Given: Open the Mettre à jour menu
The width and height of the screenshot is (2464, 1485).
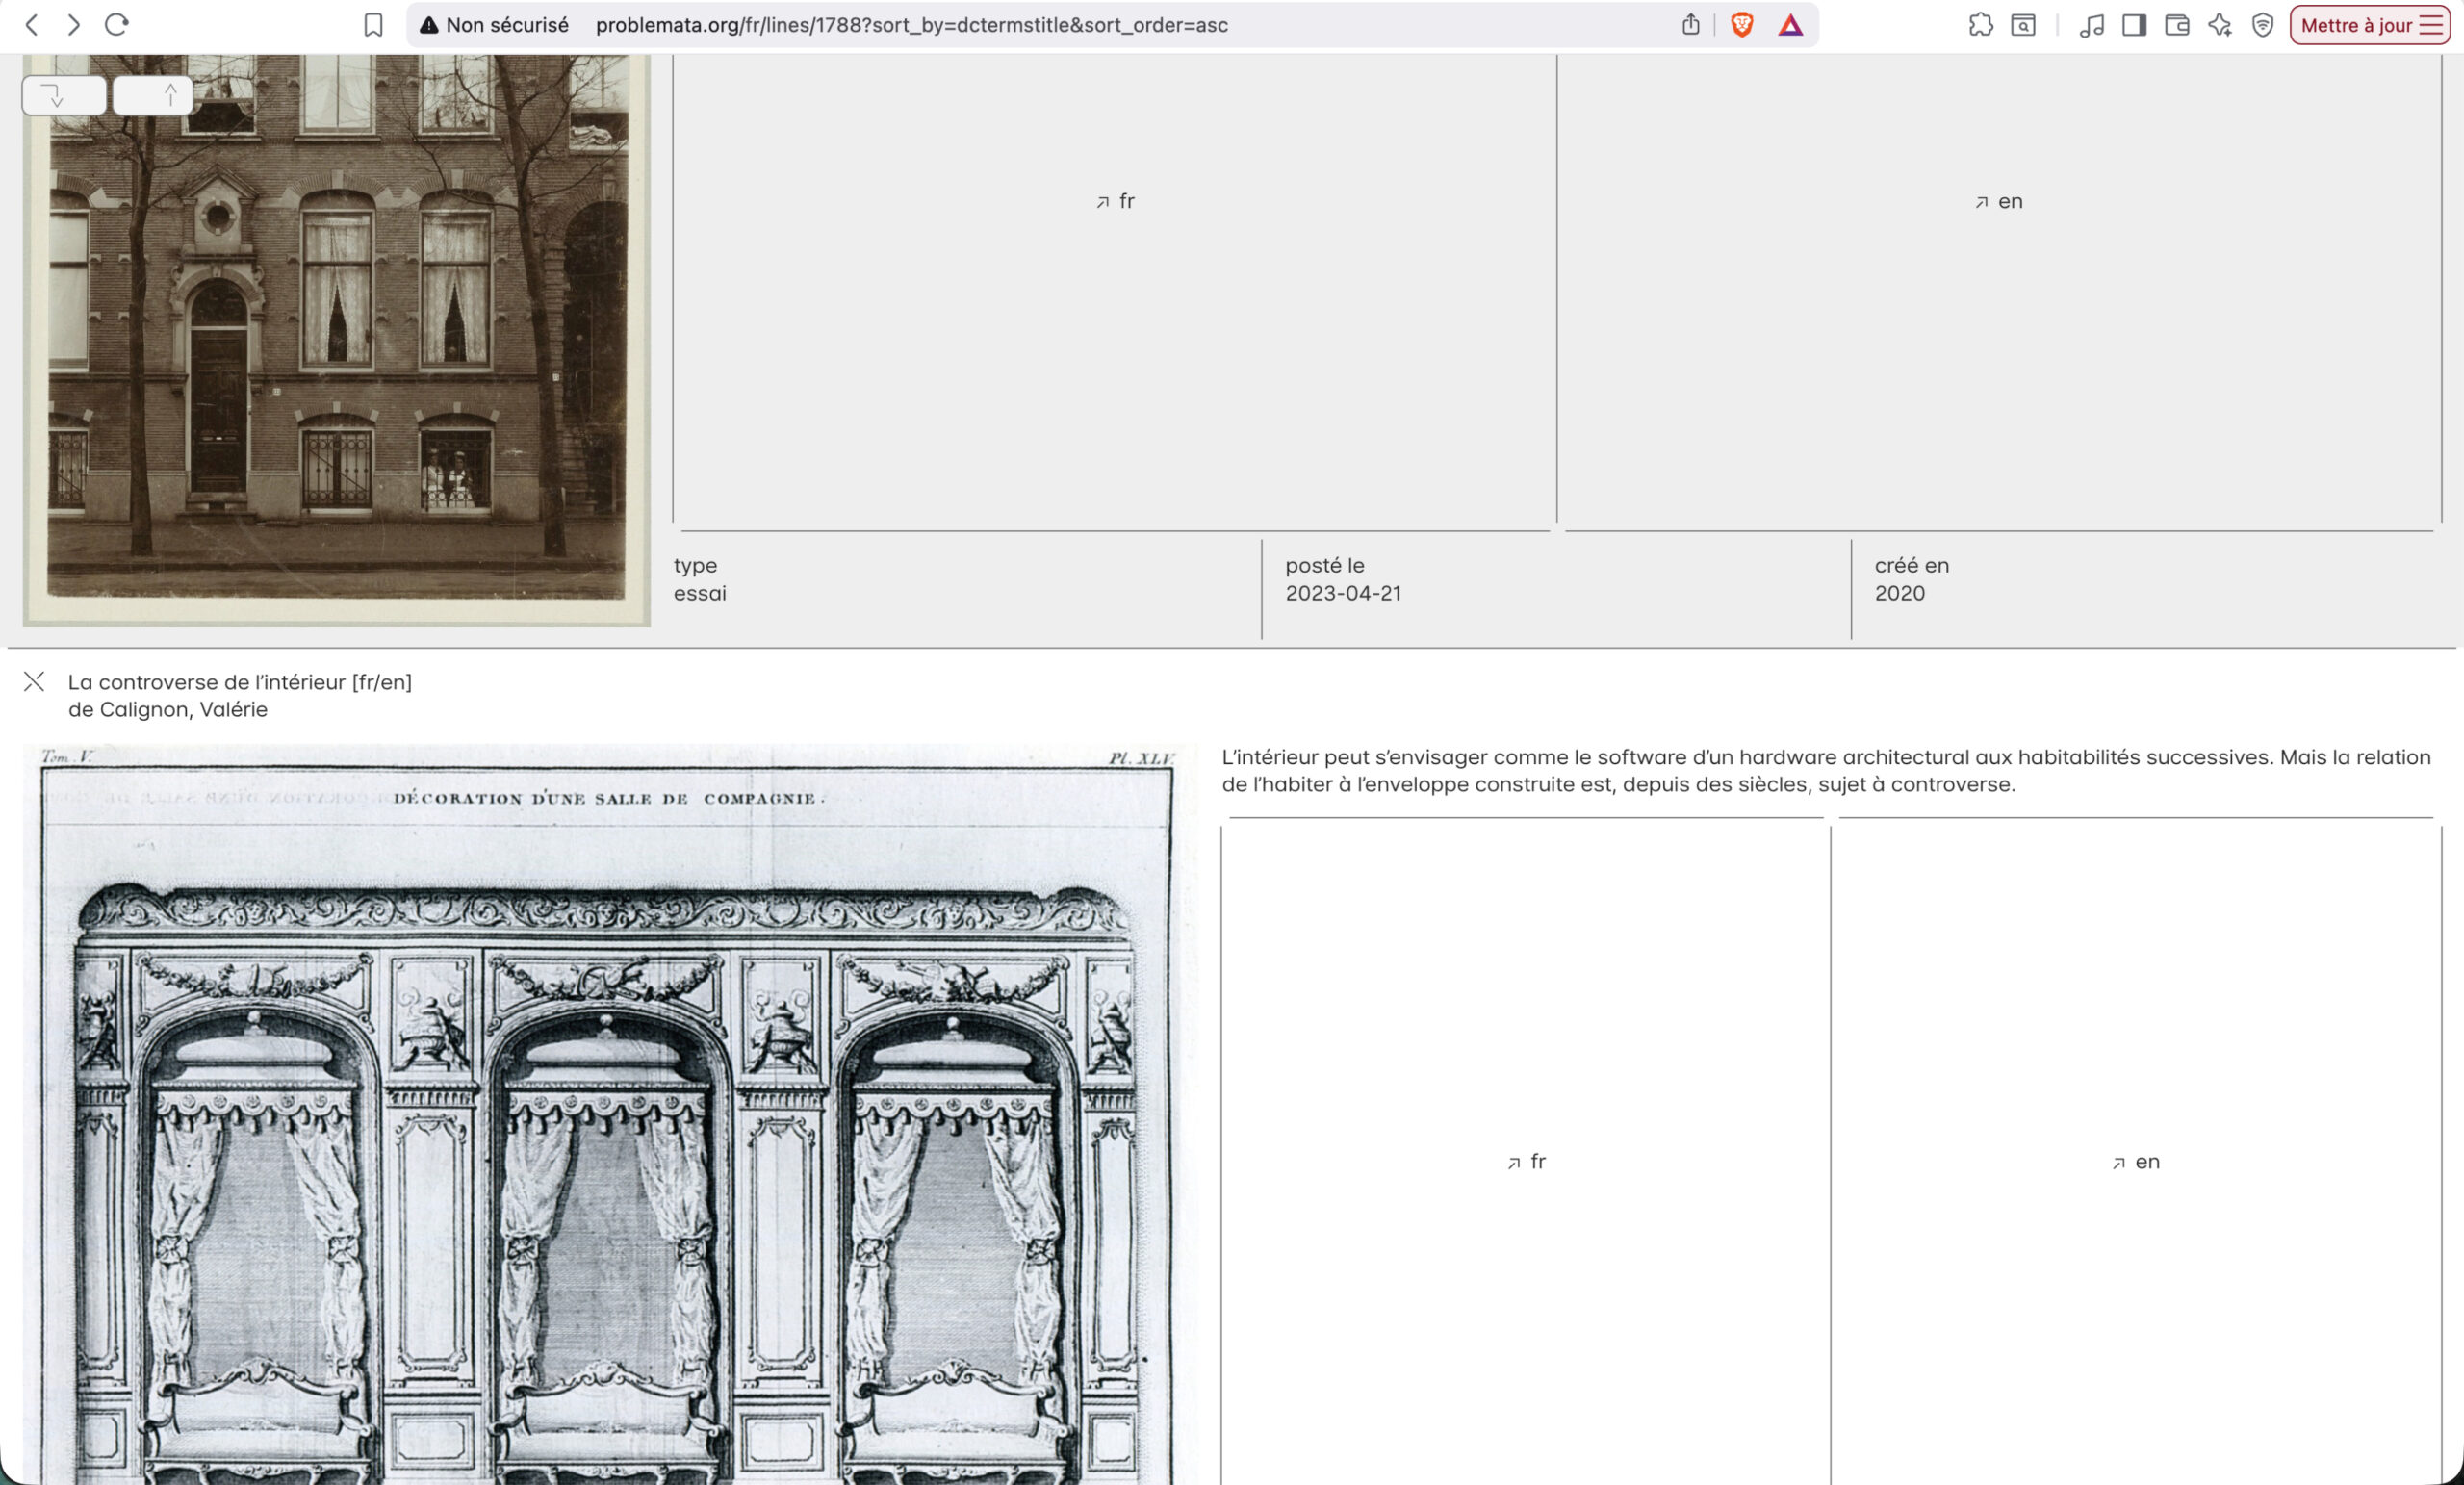Looking at the screenshot, I should [2370, 25].
